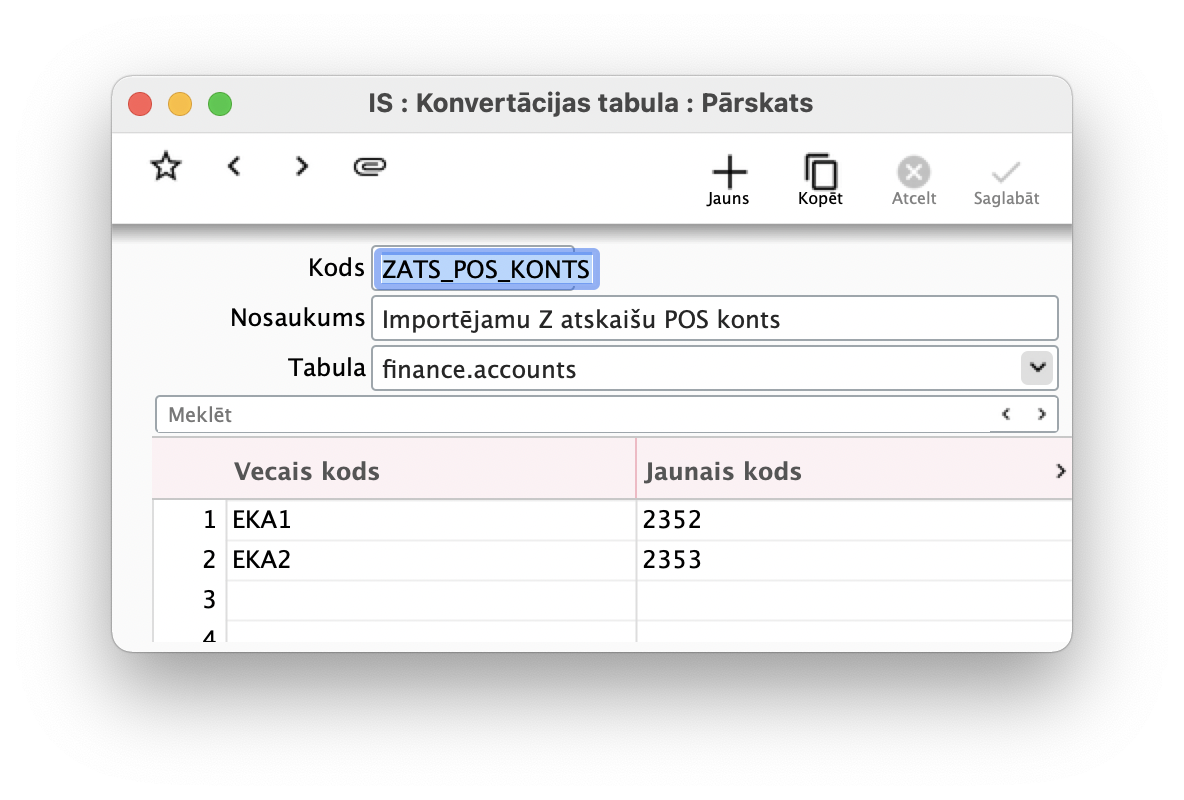Jump to previous search match arrow
This screenshot has height=800, width=1184.
pyautogui.click(x=1006, y=414)
